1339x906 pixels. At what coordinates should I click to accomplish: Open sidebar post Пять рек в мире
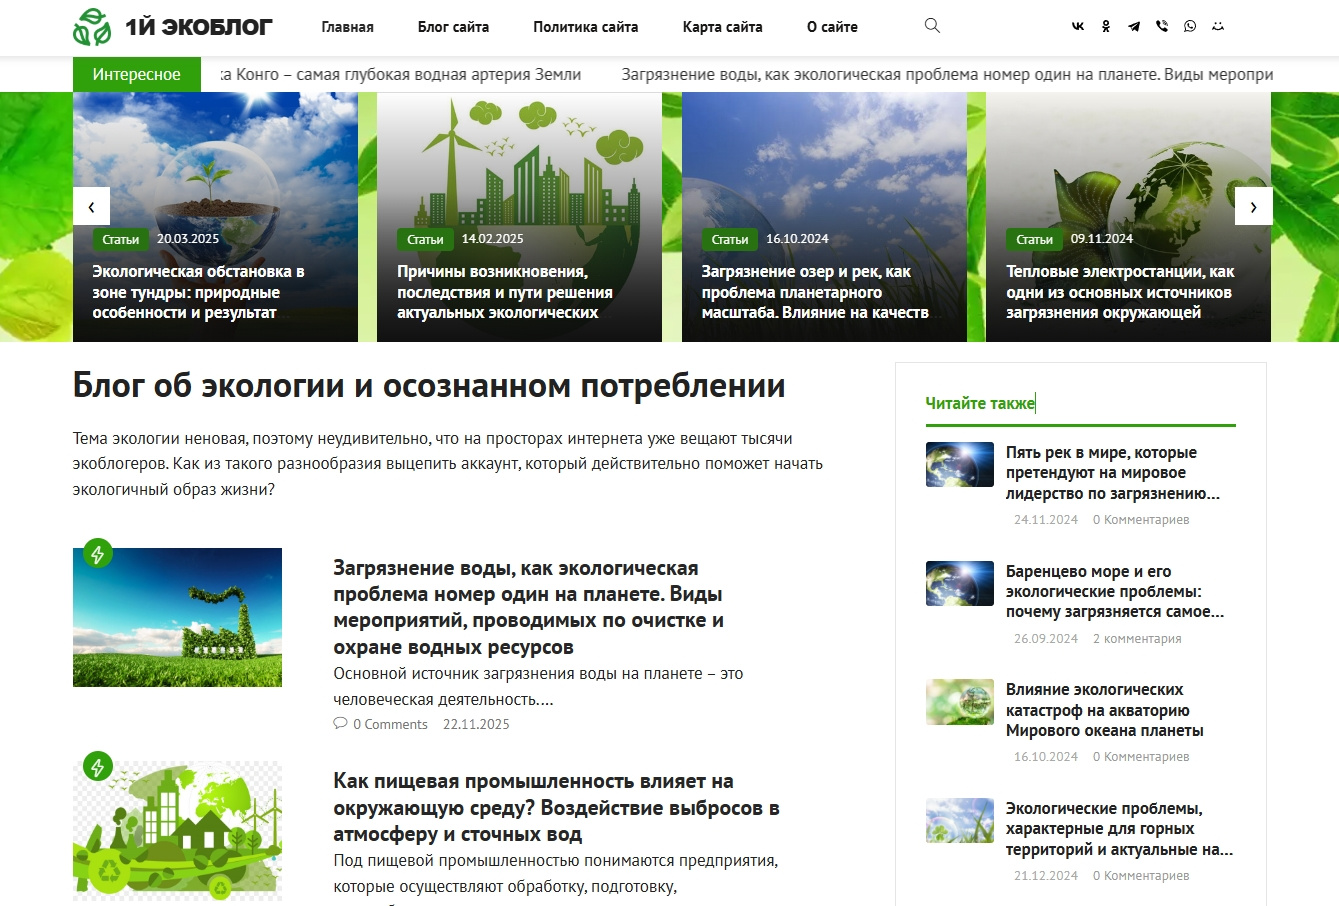(1113, 473)
